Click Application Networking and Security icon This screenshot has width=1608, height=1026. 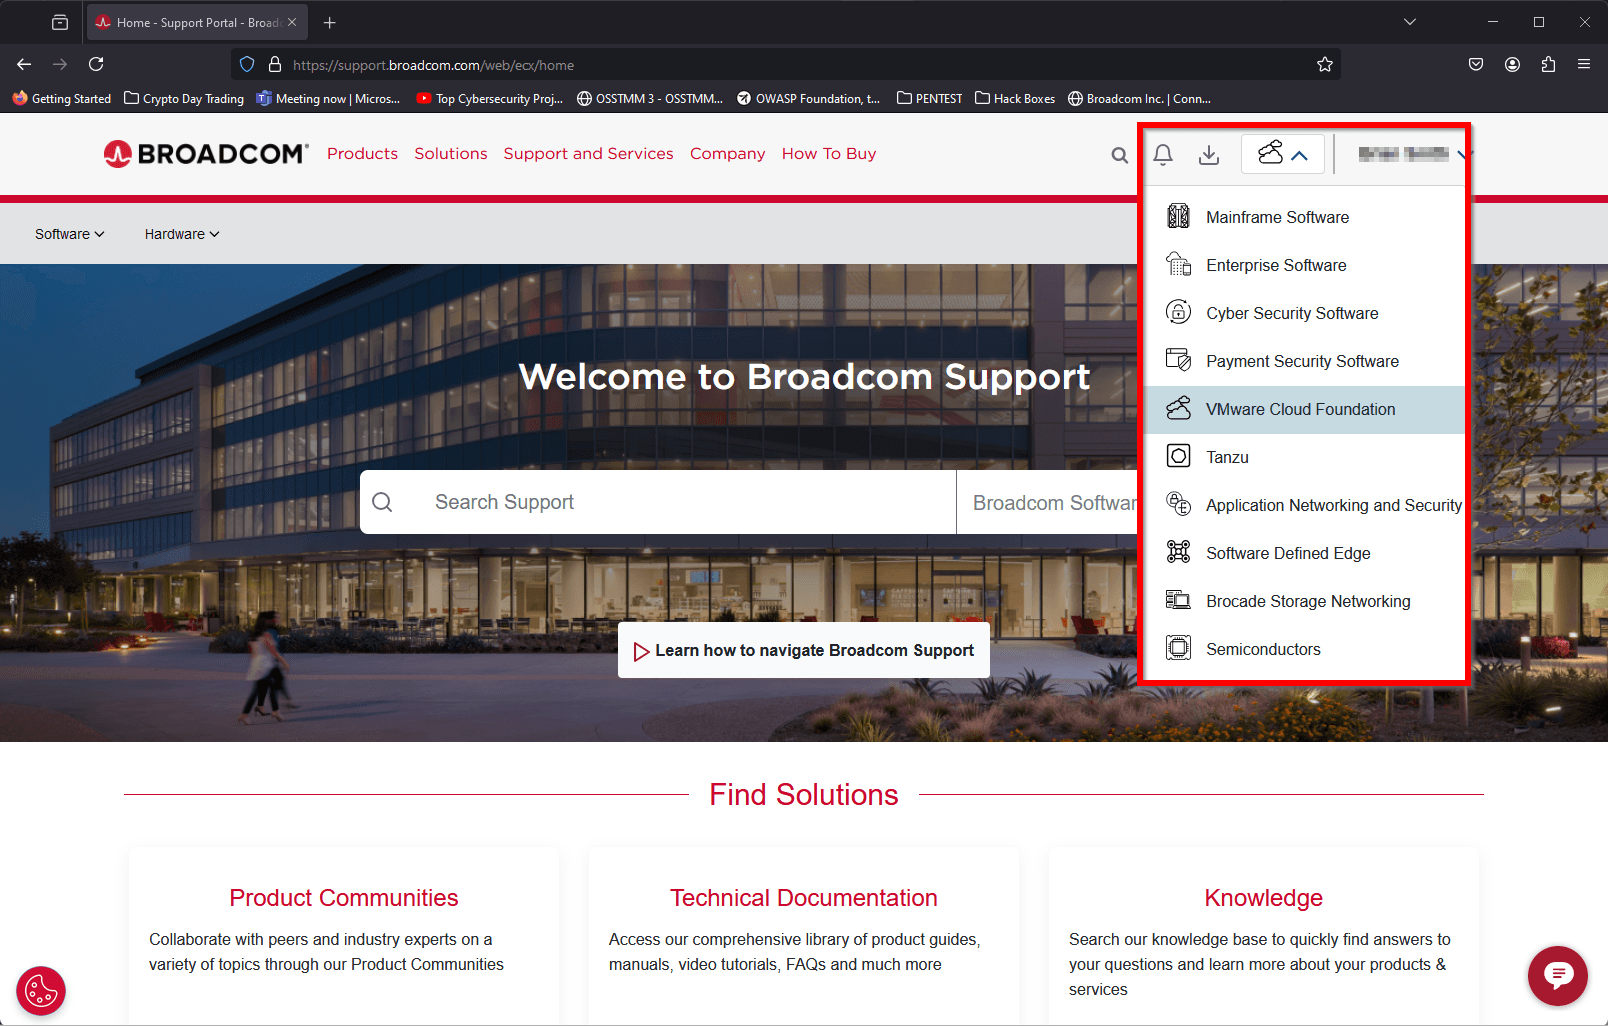(x=1179, y=505)
